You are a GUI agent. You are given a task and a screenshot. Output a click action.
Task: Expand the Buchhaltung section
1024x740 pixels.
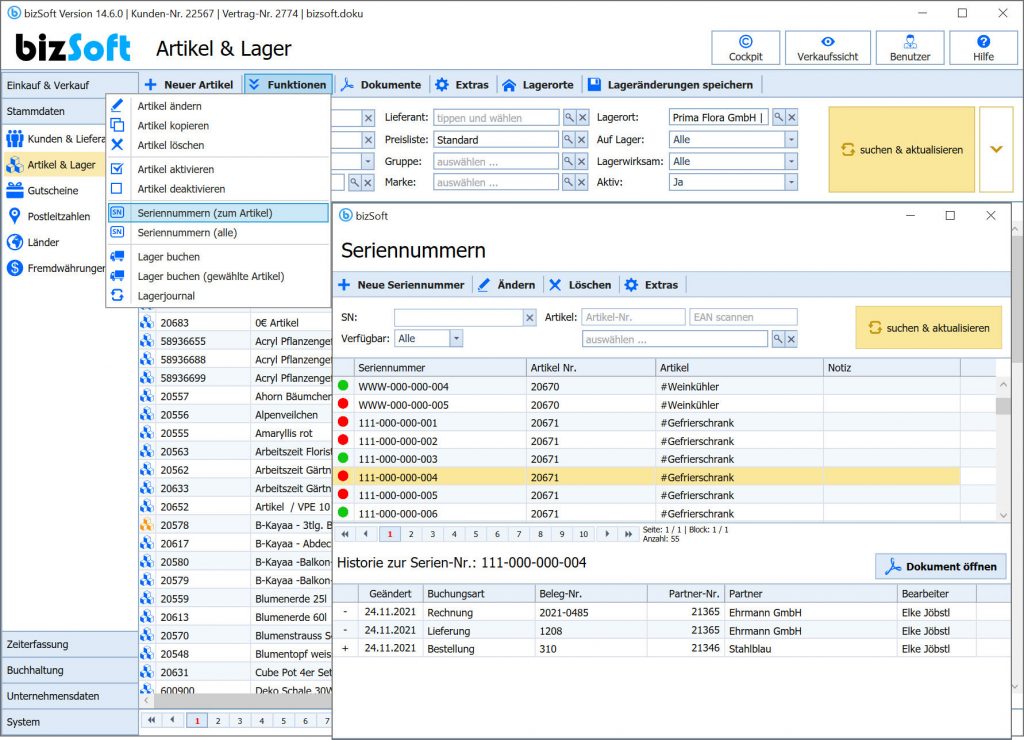(x=69, y=670)
